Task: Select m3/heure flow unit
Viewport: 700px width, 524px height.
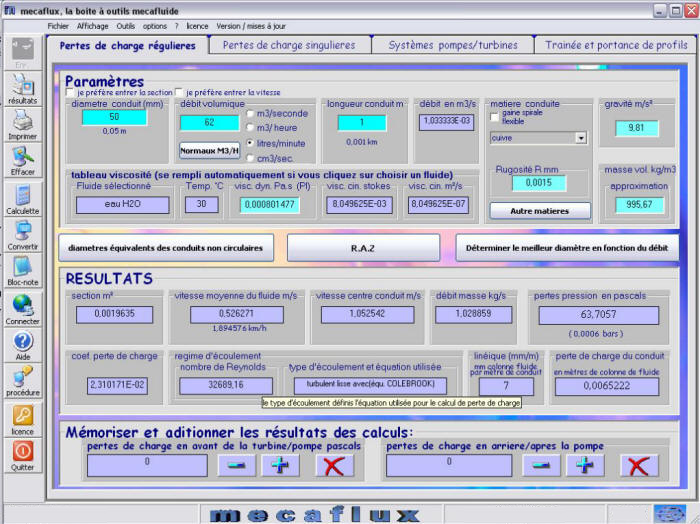Action: (250, 128)
